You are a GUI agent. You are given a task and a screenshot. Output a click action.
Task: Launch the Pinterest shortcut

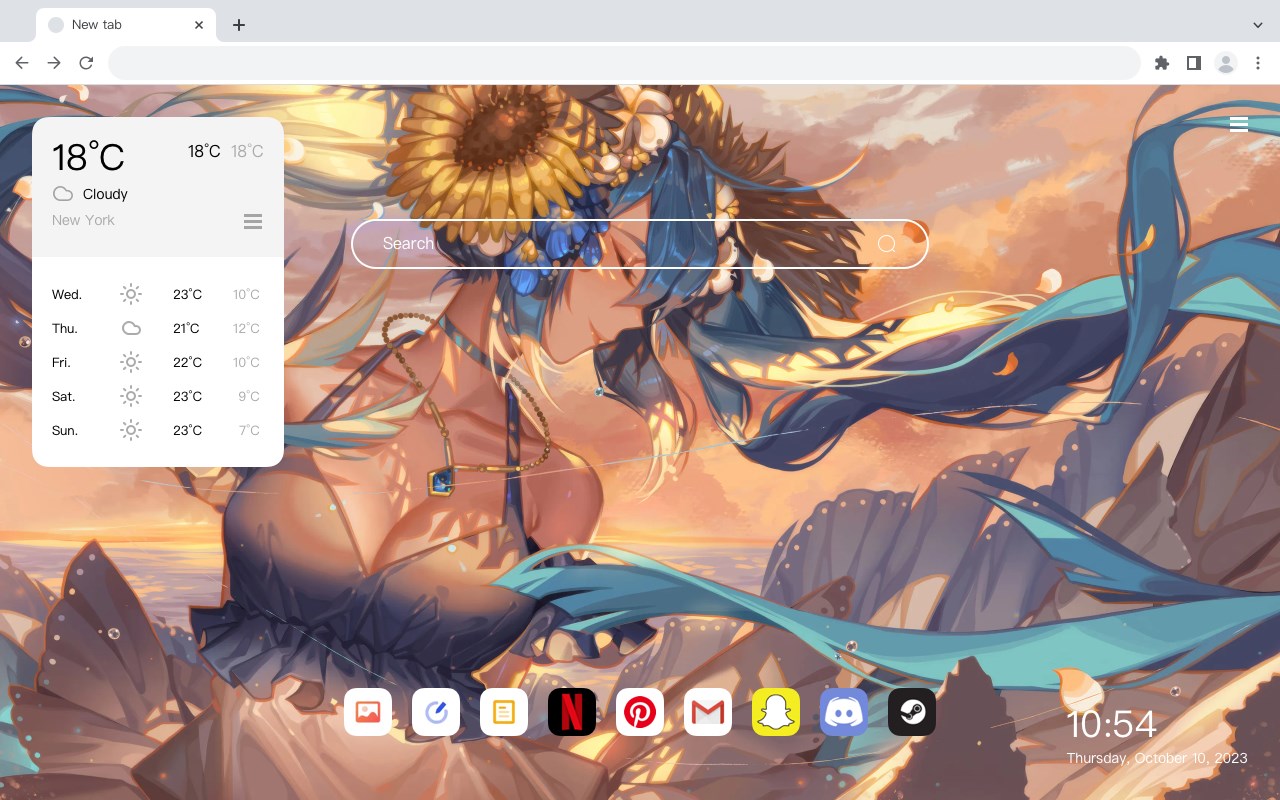(640, 712)
